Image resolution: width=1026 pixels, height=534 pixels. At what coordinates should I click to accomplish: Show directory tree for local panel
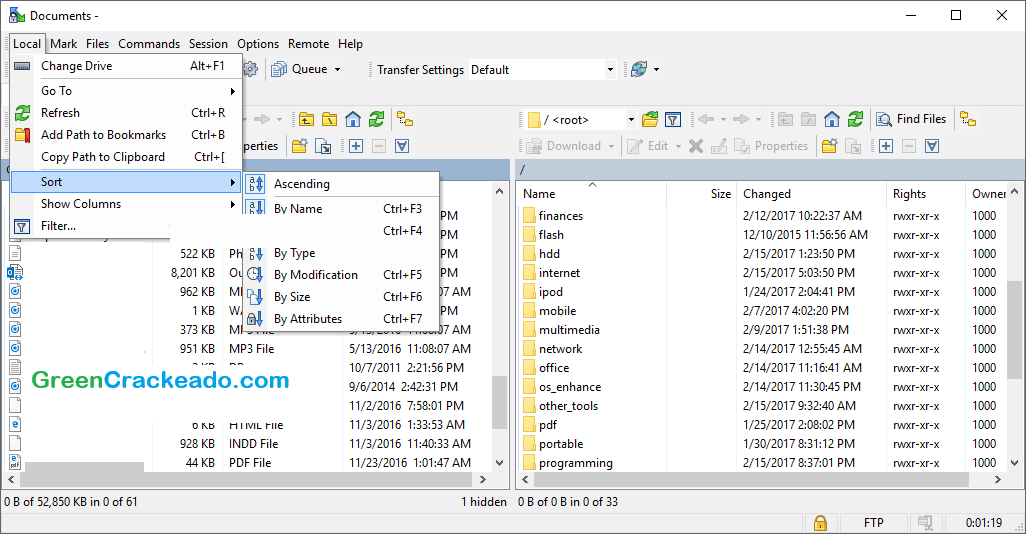coord(405,119)
